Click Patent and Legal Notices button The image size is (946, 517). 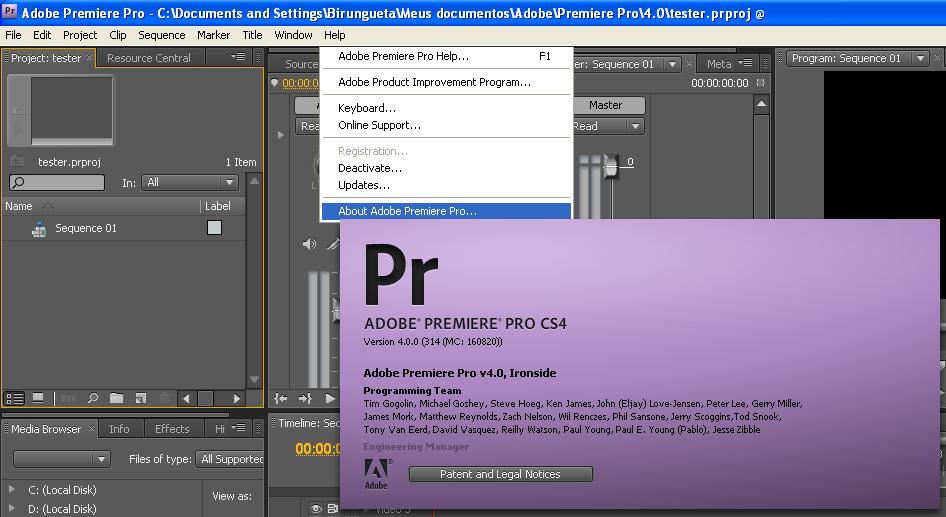click(x=500, y=474)
